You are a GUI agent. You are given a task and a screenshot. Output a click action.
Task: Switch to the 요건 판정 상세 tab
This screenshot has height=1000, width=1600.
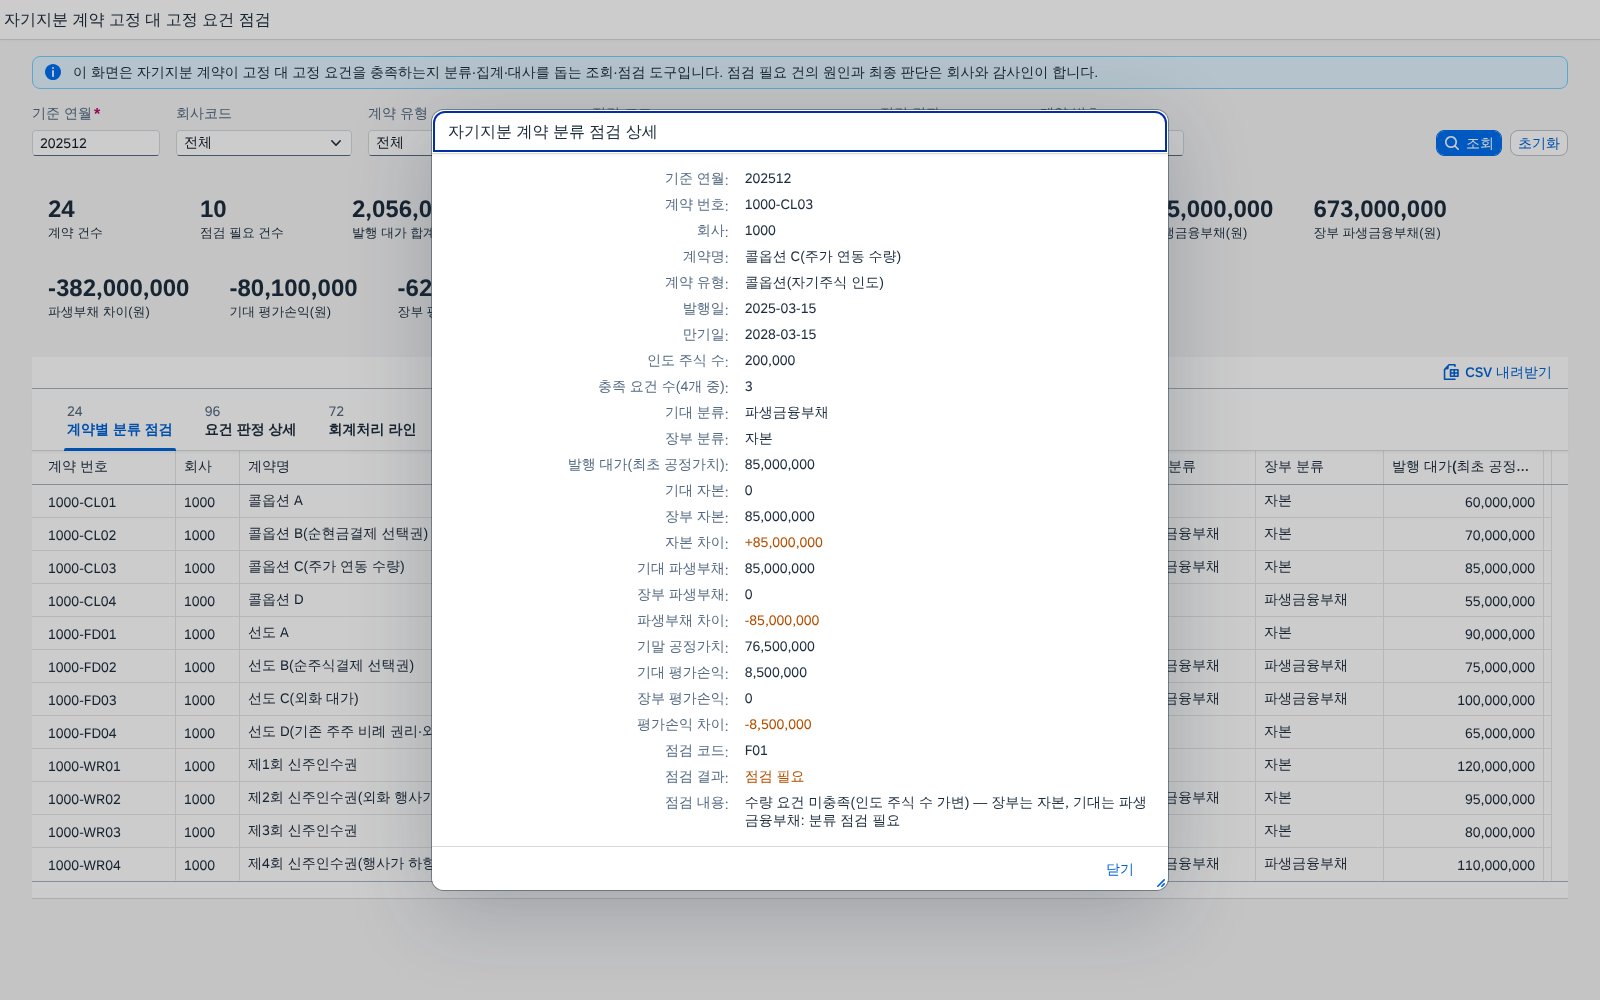[250, 422]
